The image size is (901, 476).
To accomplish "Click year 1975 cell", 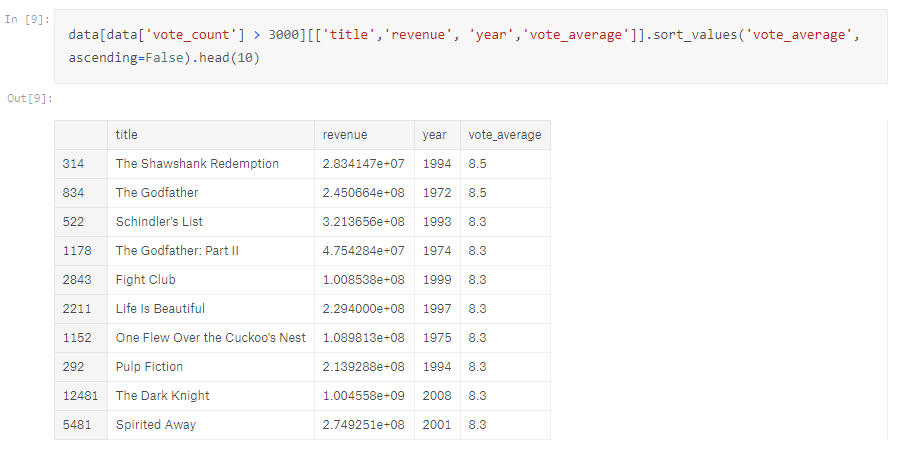I will 437,337.
